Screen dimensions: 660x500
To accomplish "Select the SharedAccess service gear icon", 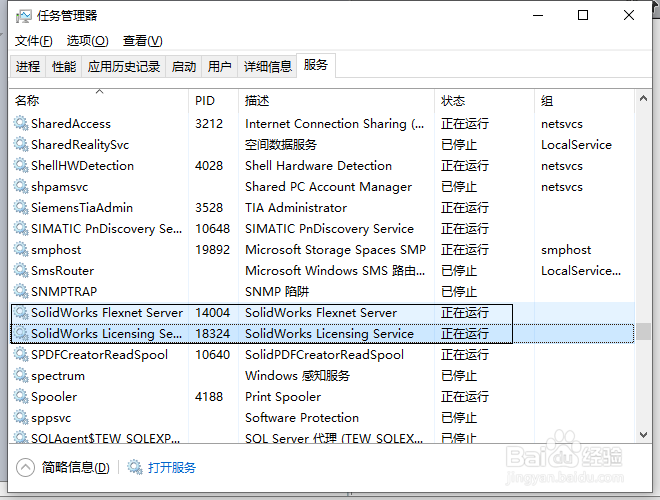I will click(21, 123).
